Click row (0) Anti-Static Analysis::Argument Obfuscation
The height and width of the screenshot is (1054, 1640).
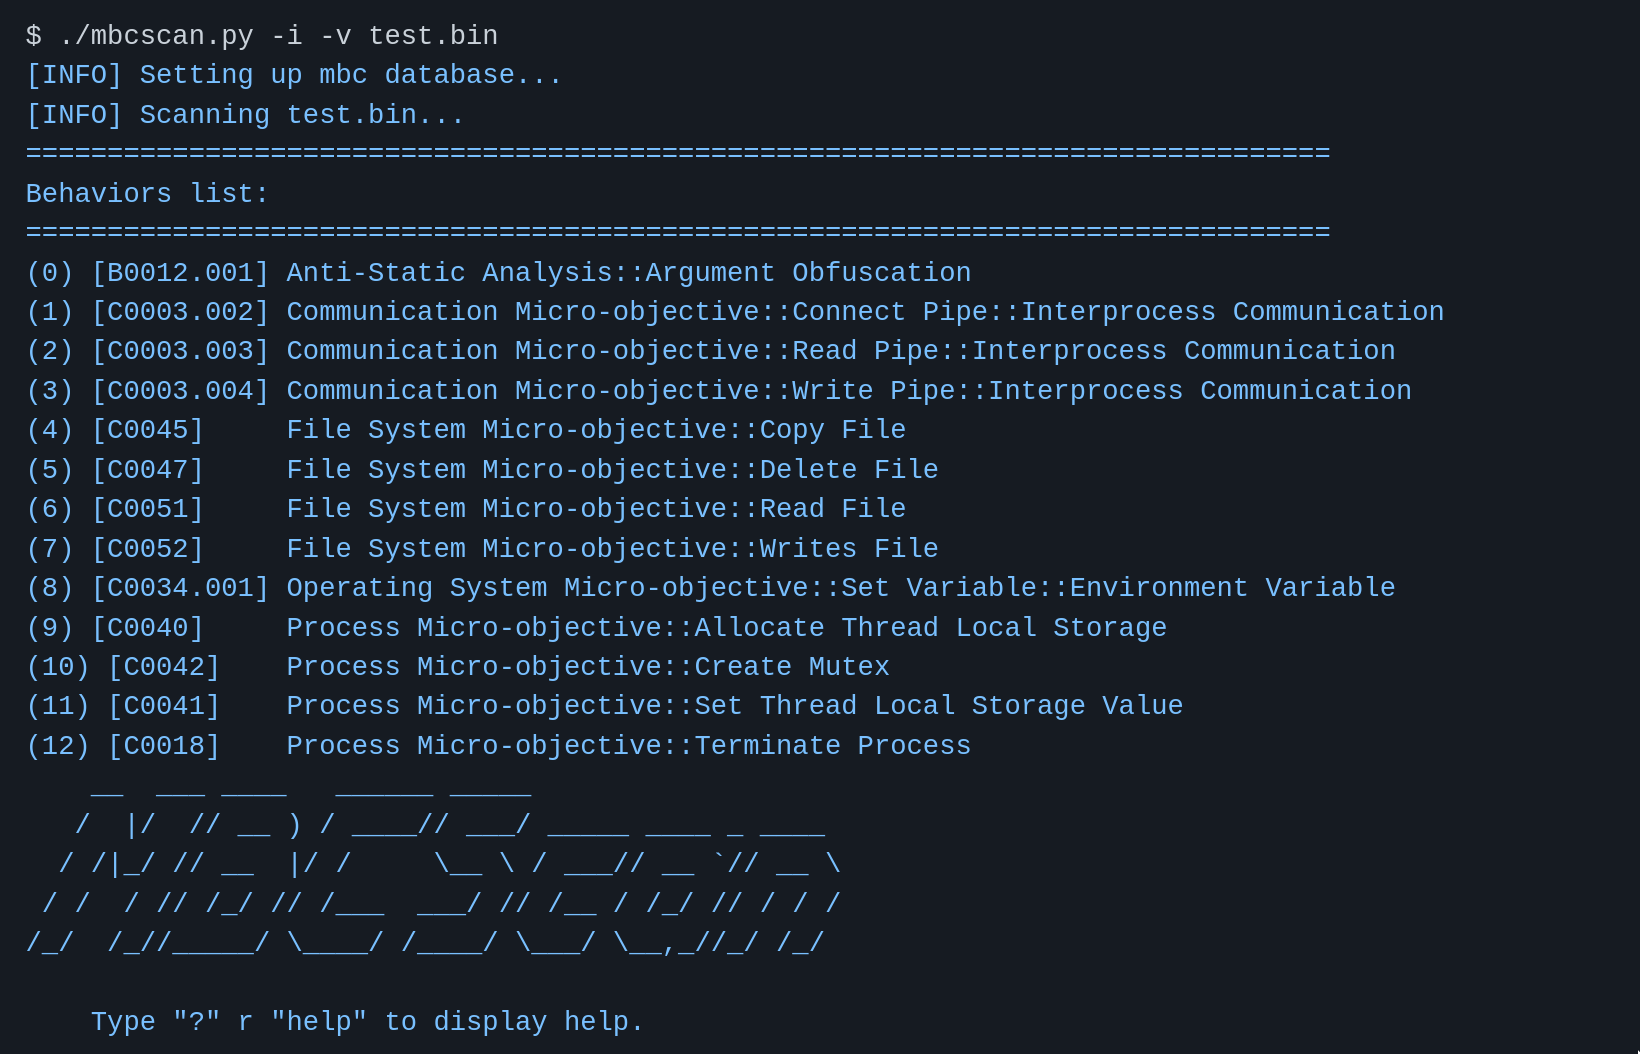pos(498,273)
